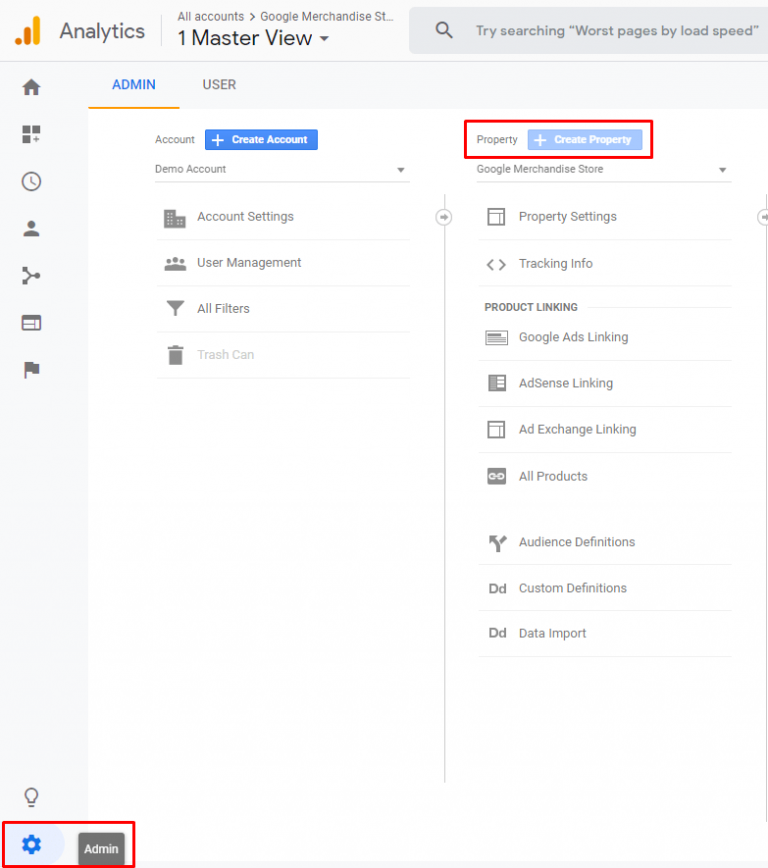Expand the 1 Master View picker
The height and width of the screenshot is (868, 768).
click(x=252, y=38)
